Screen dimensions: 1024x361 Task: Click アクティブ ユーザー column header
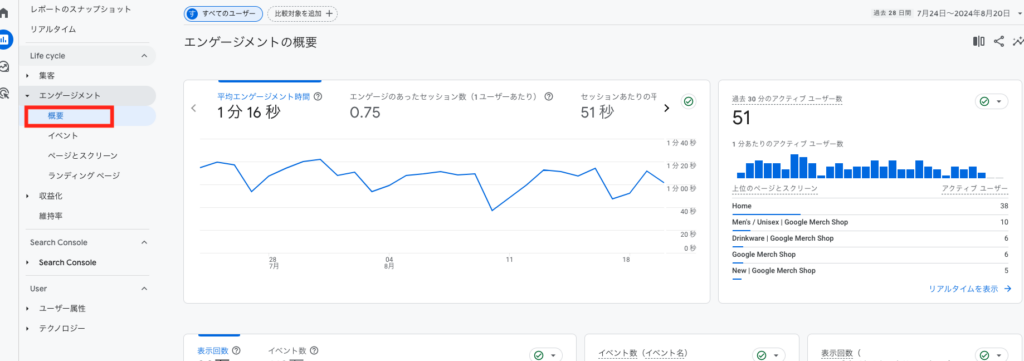click(975, 189)
